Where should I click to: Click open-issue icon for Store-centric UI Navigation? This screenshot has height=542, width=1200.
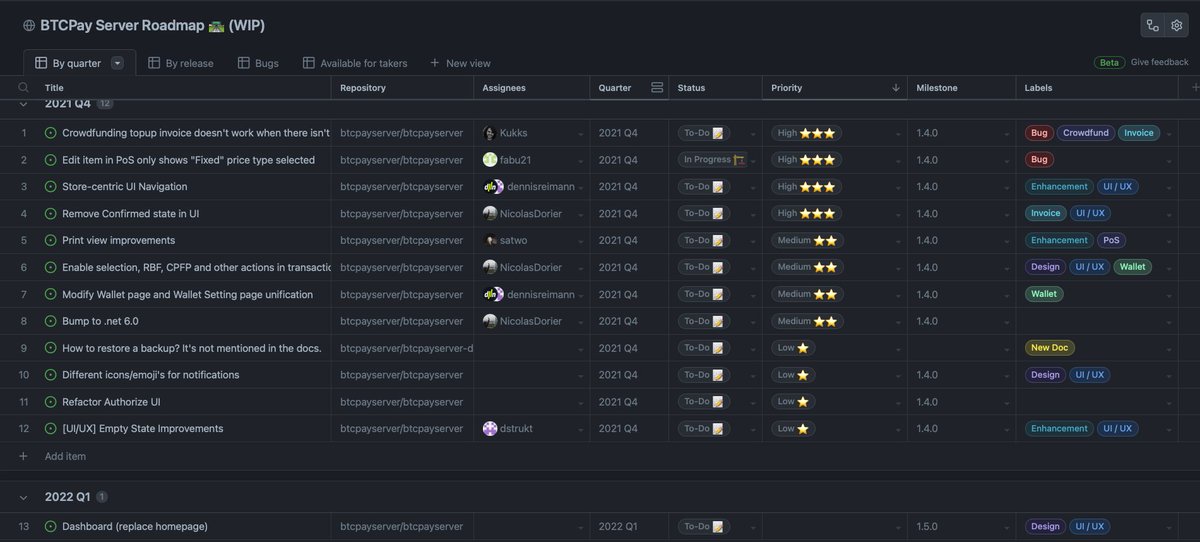pyautogui.click(x=51, y=187)
